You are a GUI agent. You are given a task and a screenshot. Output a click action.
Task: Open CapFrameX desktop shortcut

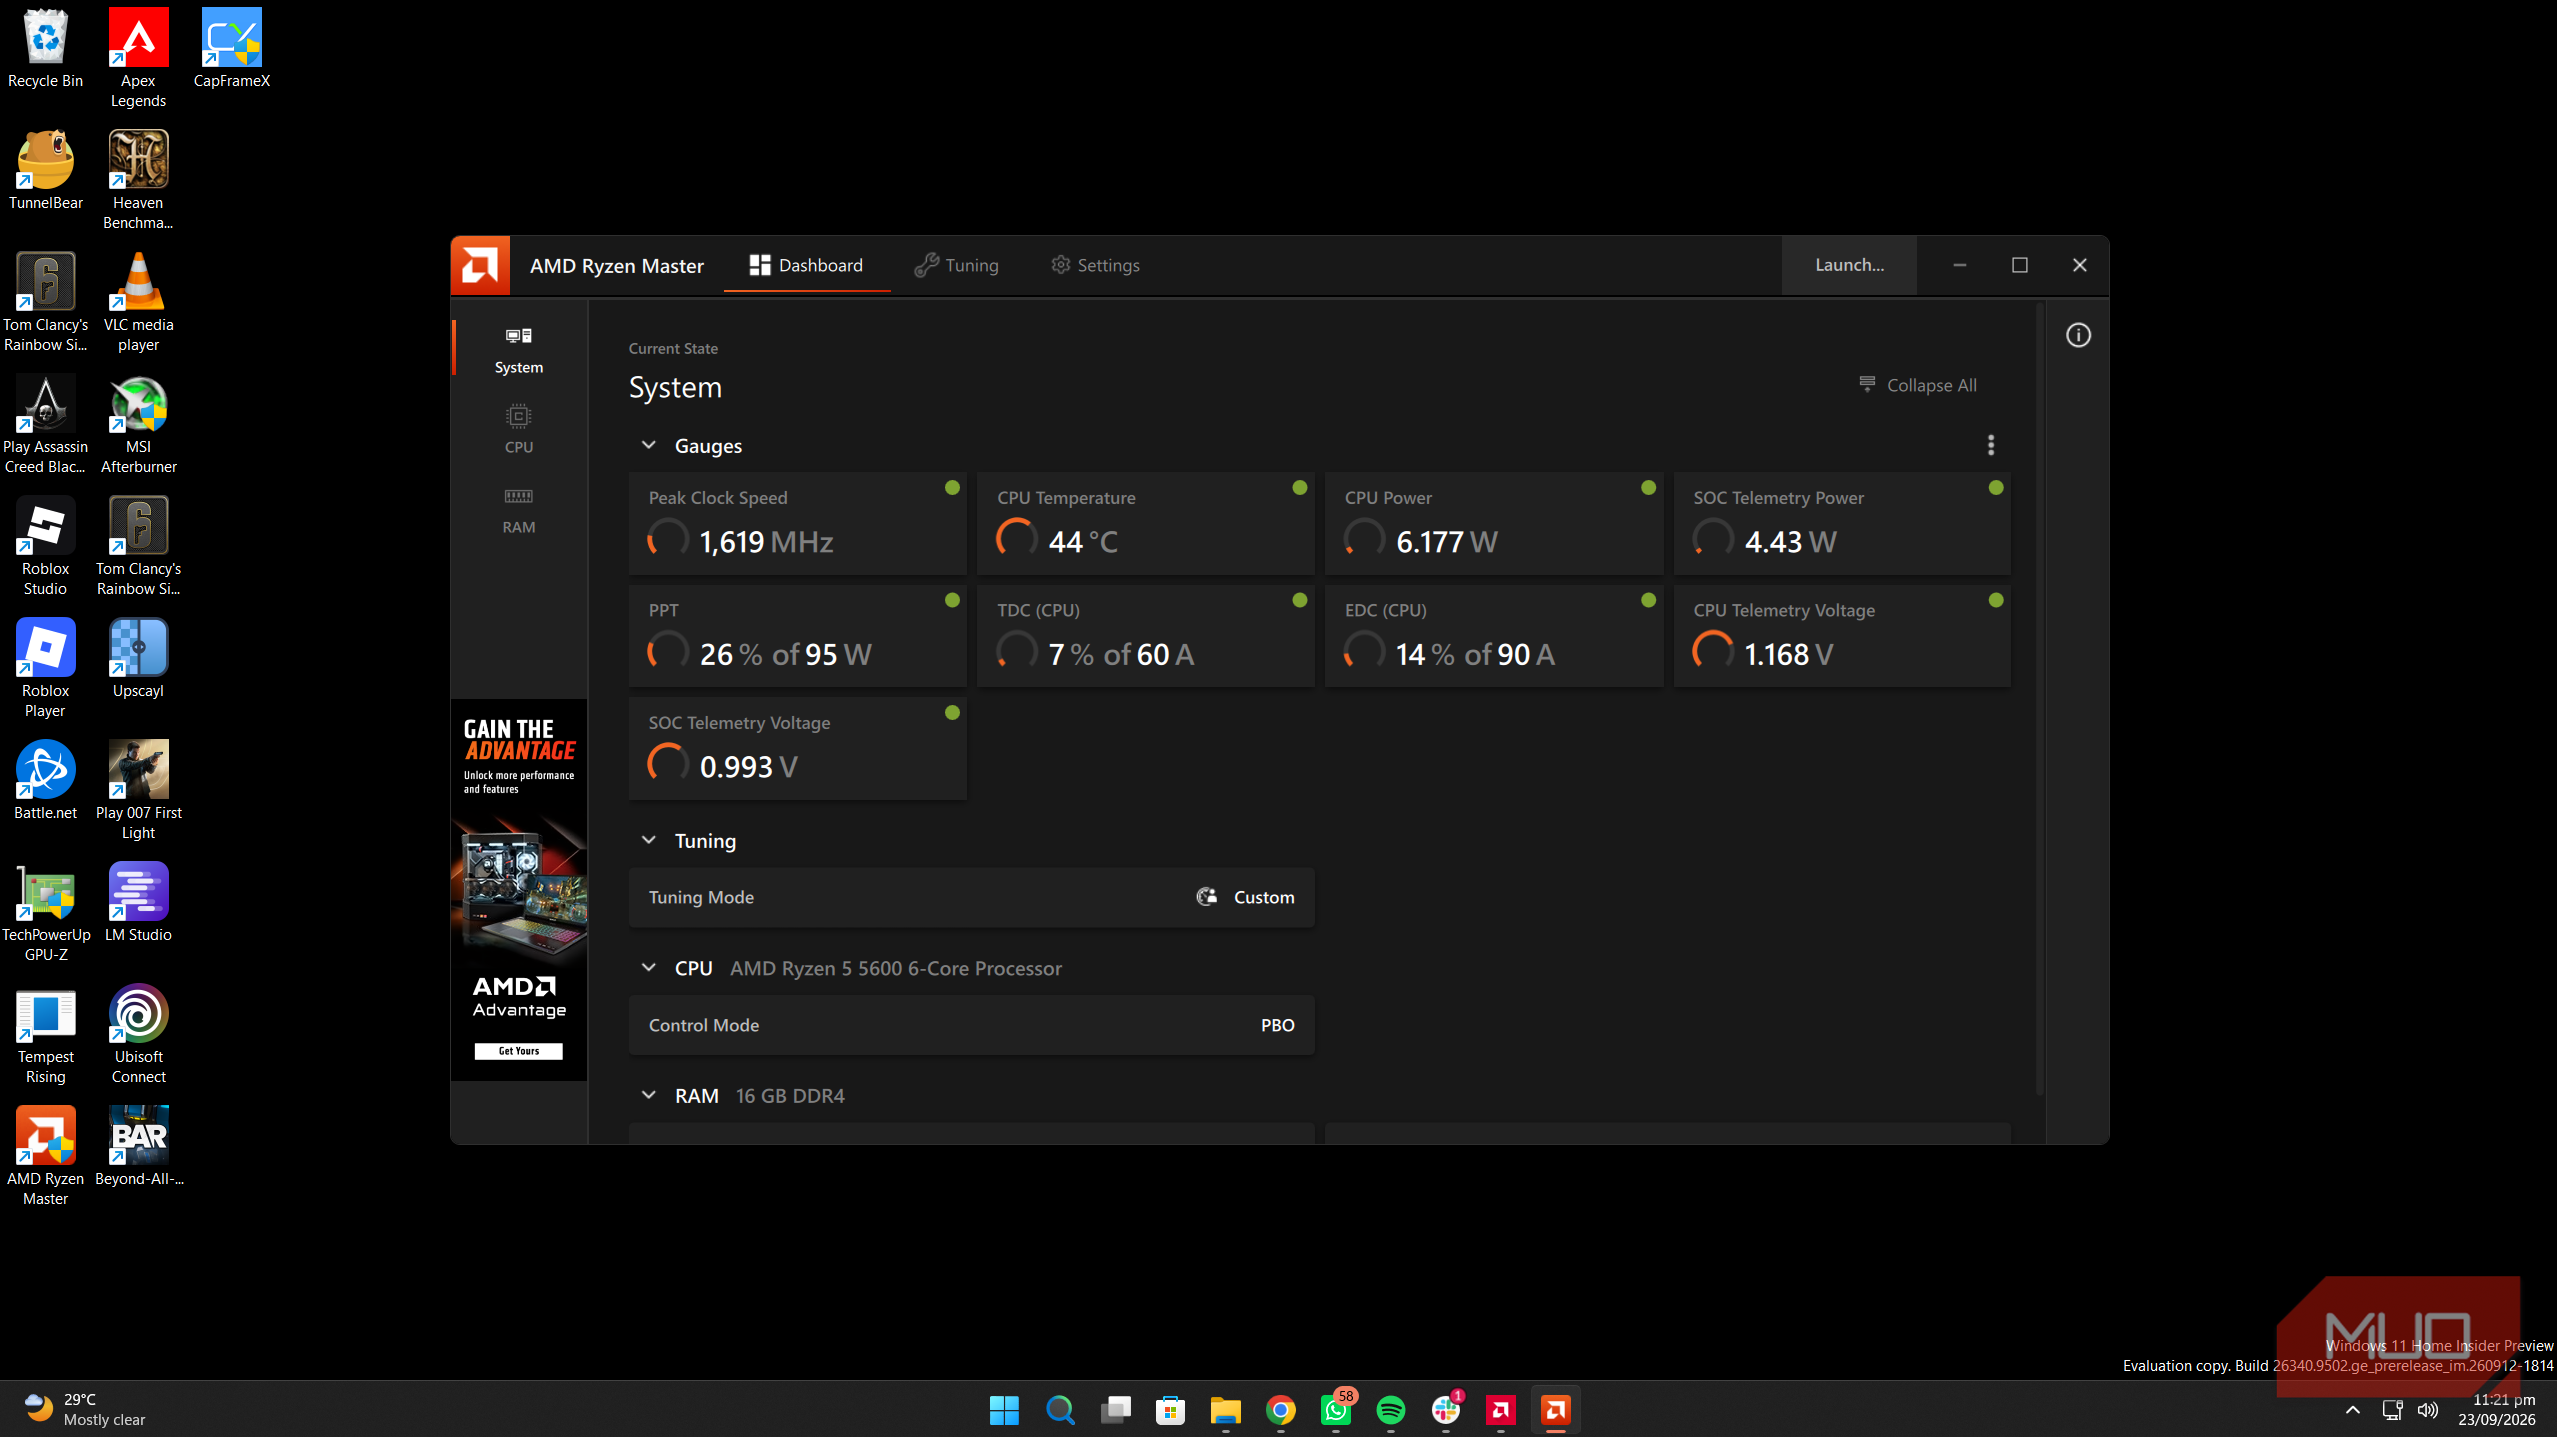[x=231, y=48]
